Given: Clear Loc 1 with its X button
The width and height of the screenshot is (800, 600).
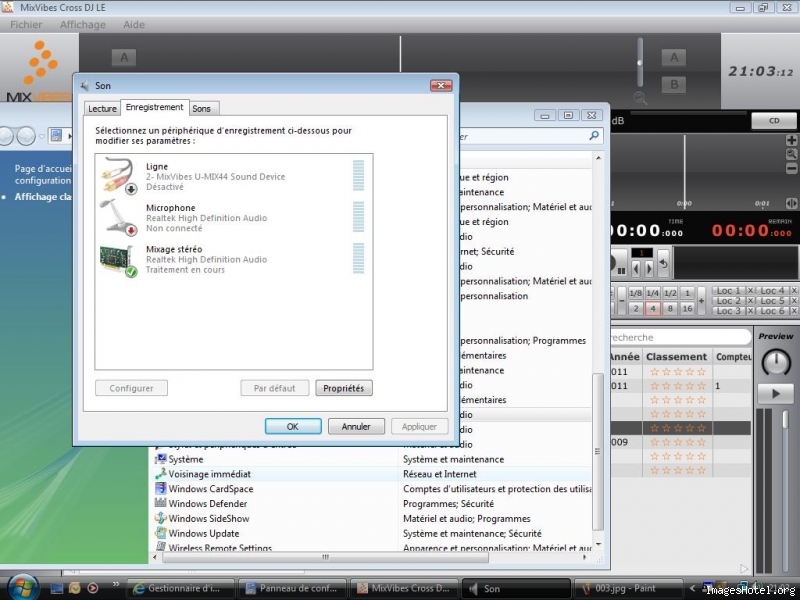Looking at the screenshot, I should click(x=750, y=291).
